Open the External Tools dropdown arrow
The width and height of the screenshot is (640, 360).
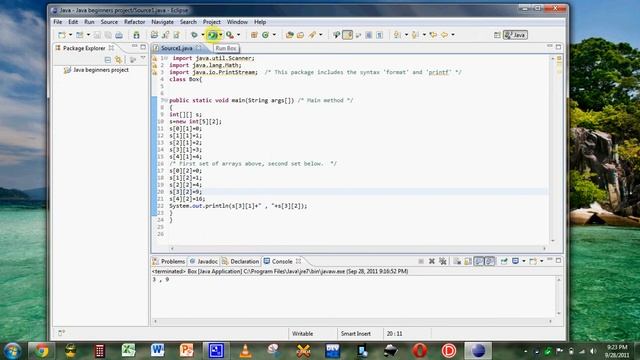(239, 35)
